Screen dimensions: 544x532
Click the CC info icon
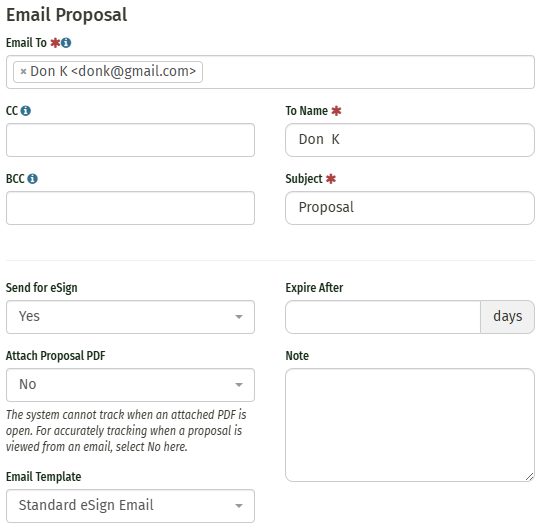pyautogui.click(x=26, y=111)
